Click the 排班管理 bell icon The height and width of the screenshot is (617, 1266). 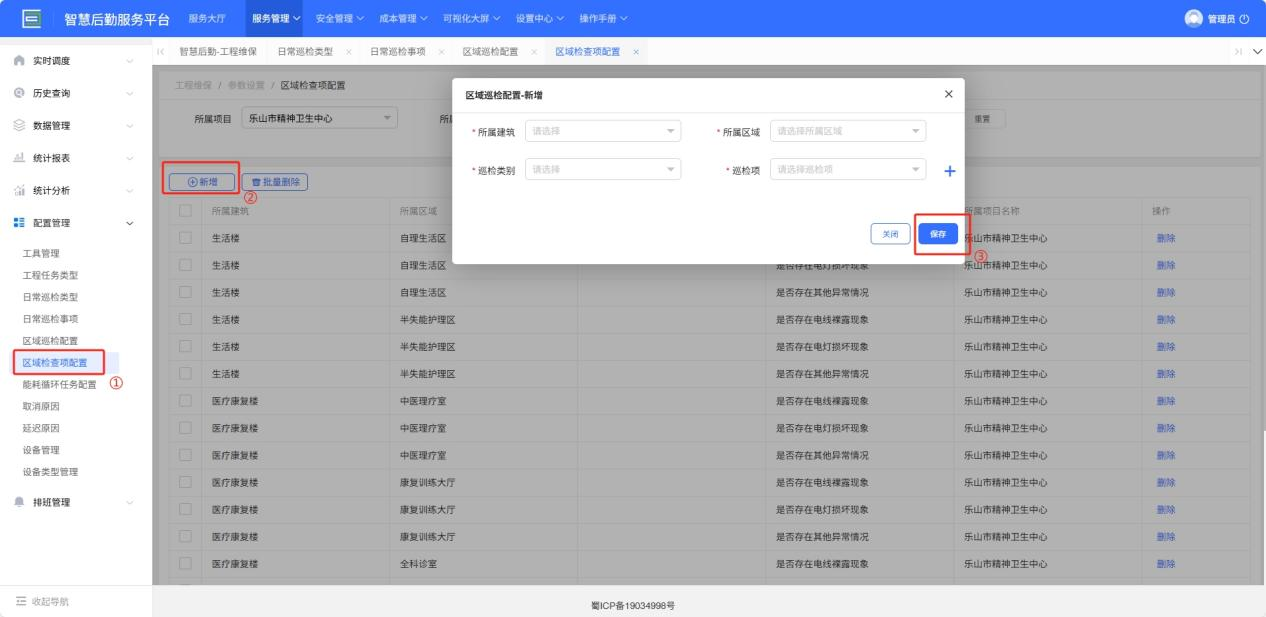click(x=20, y=502)
